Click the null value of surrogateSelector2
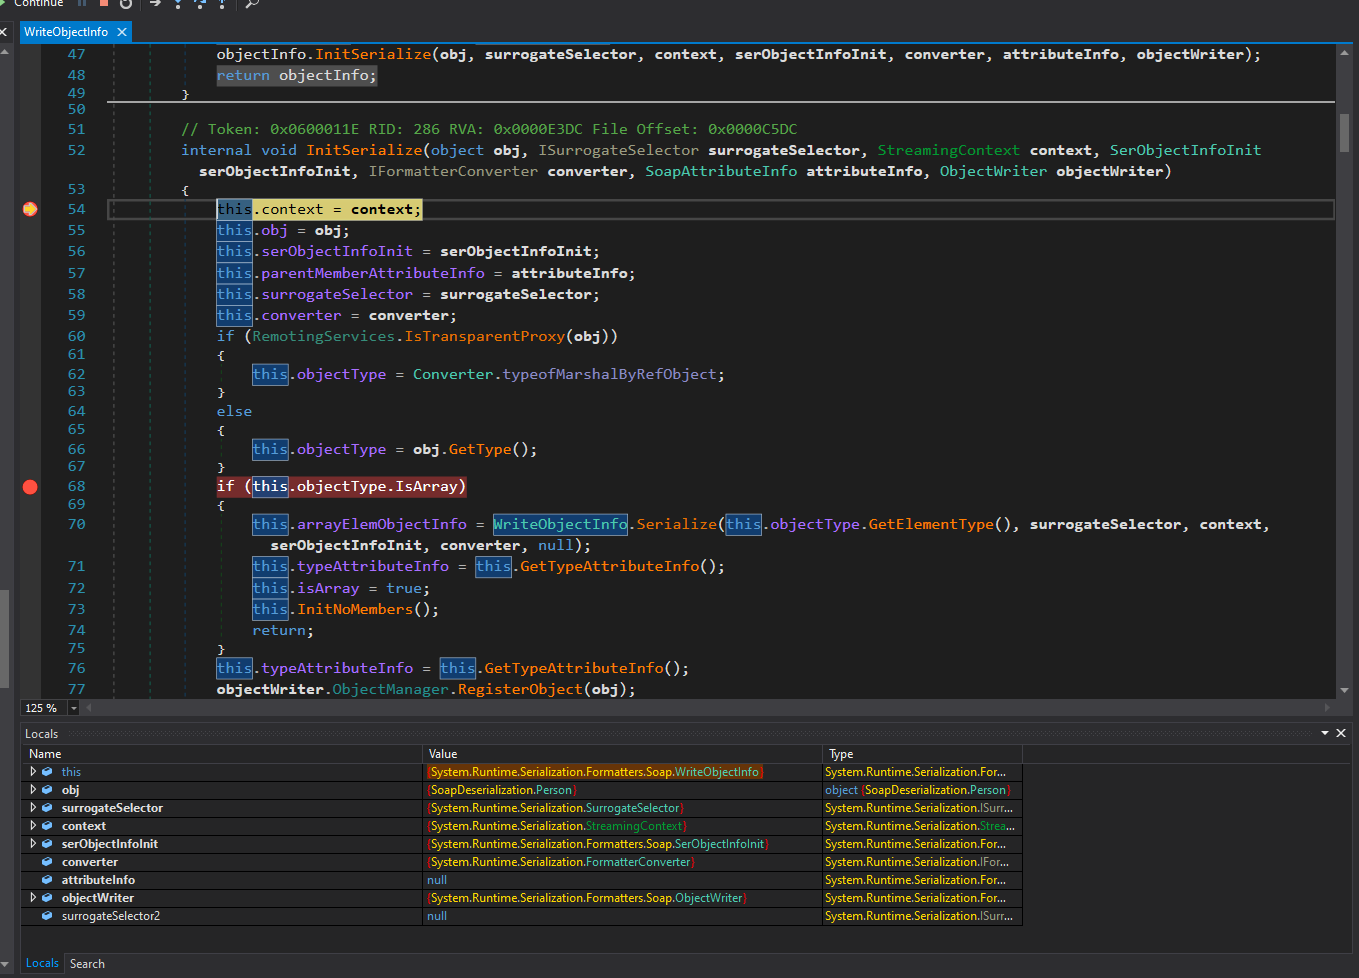 click(437, 916)
